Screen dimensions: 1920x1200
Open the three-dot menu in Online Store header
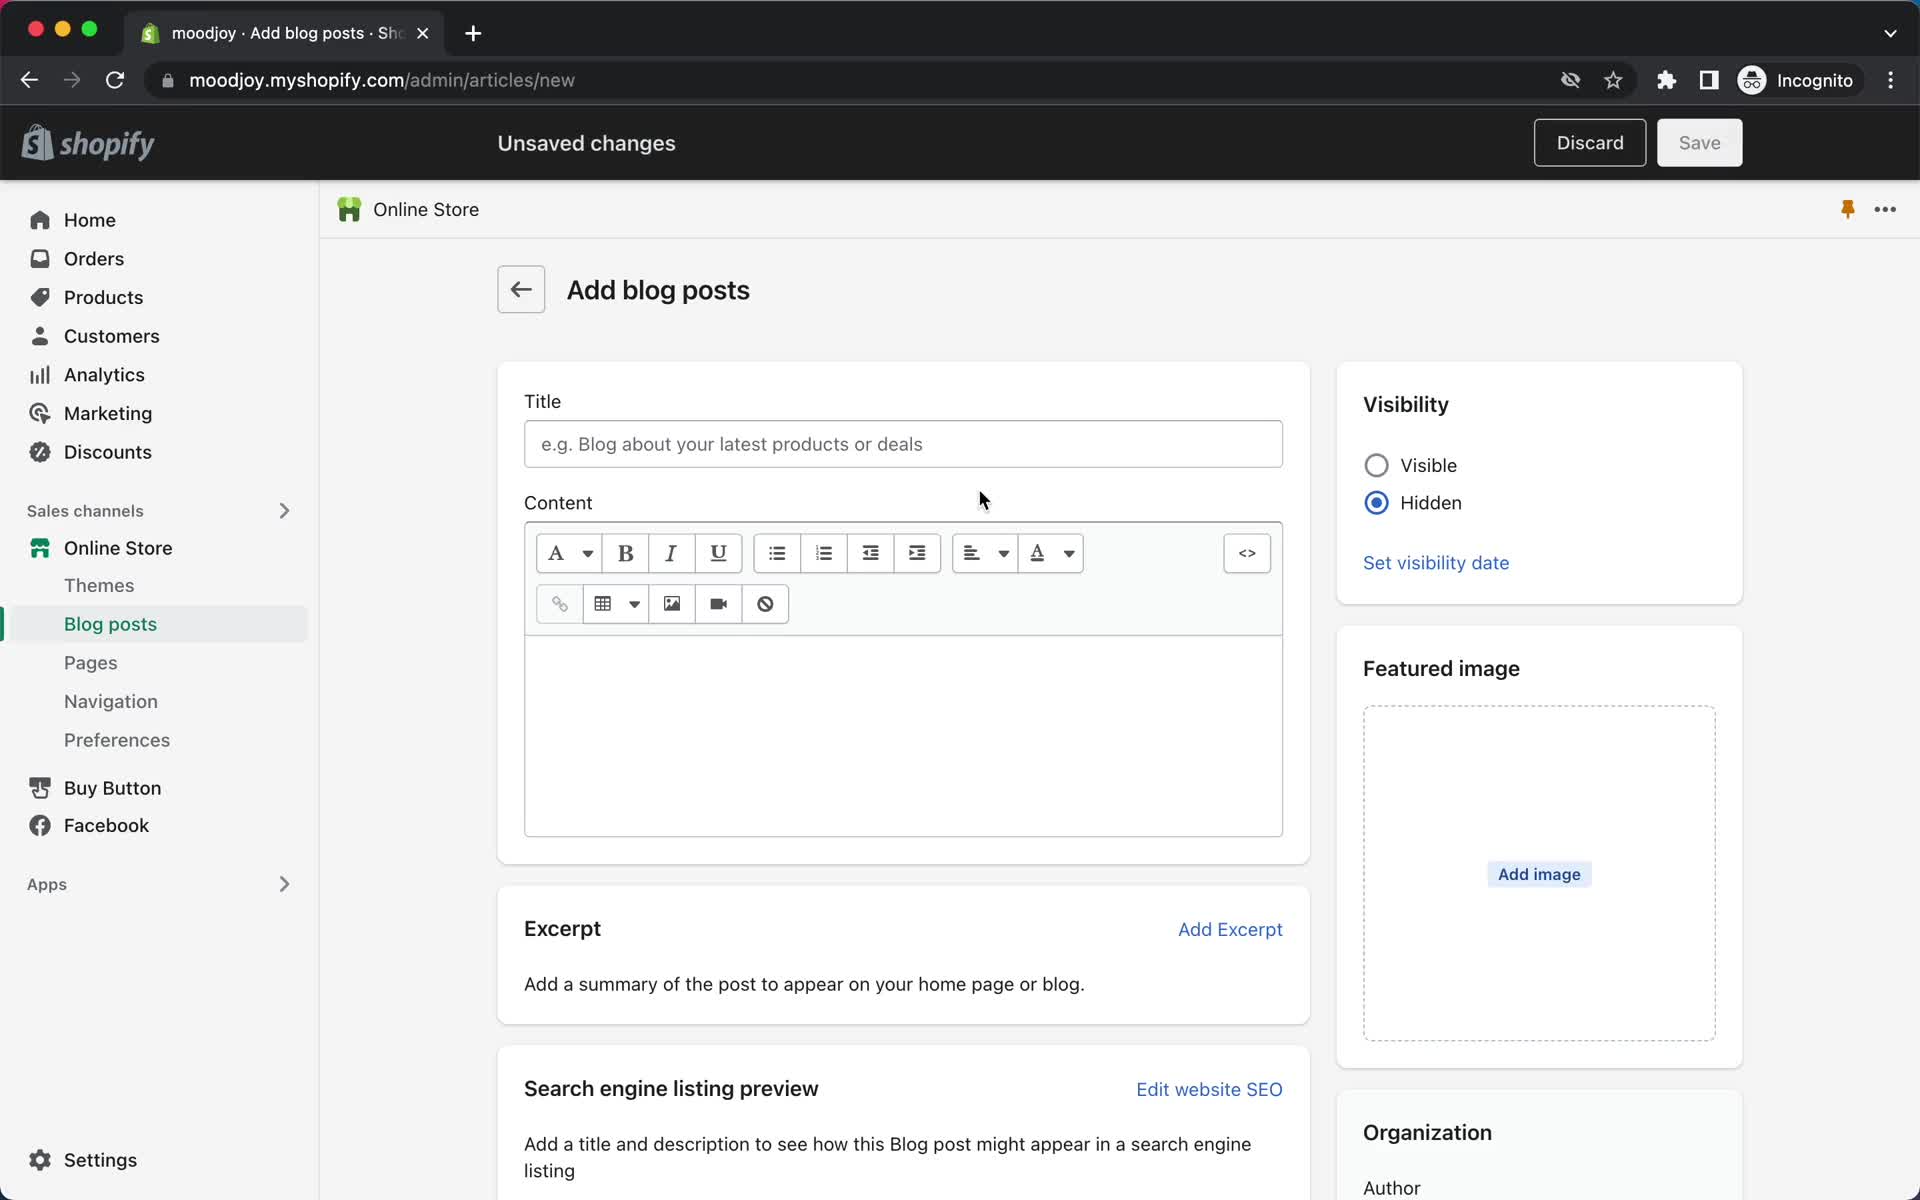1885,209
